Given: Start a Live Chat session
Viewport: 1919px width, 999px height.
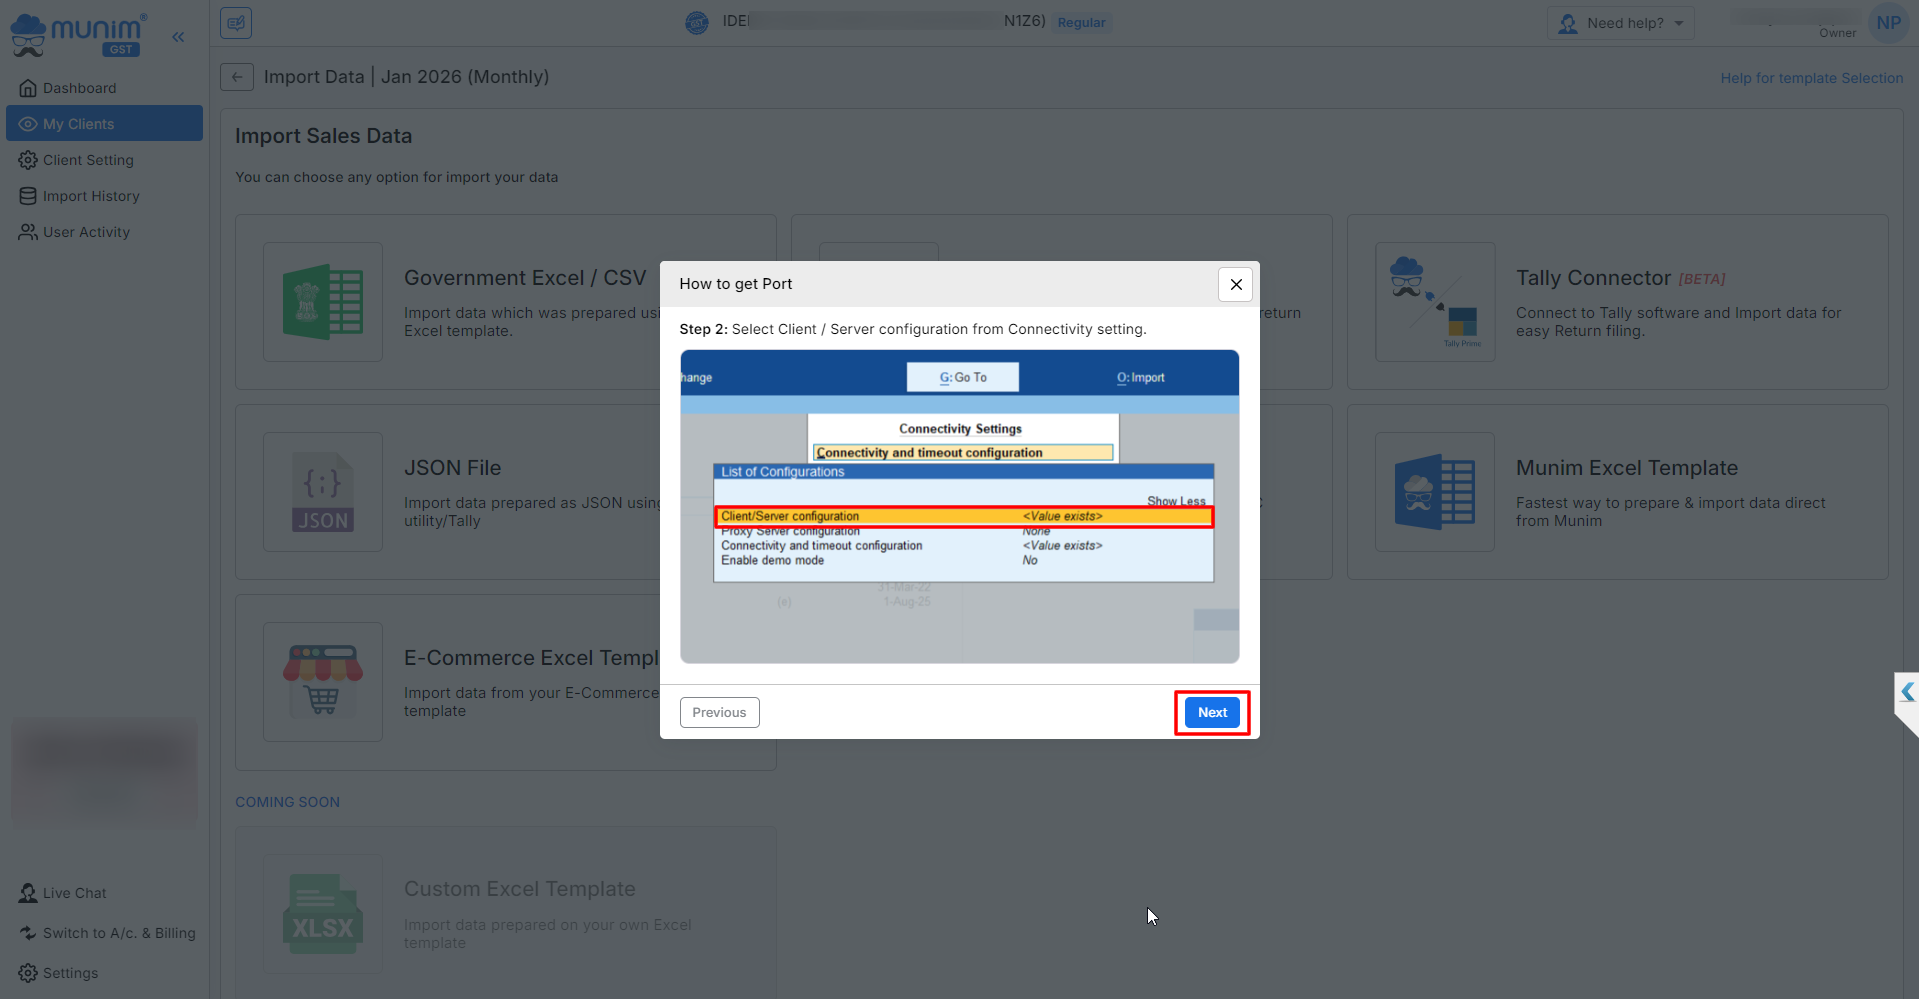Looking at the screenshot, I should pyautogui.click(x=74, y=893).
